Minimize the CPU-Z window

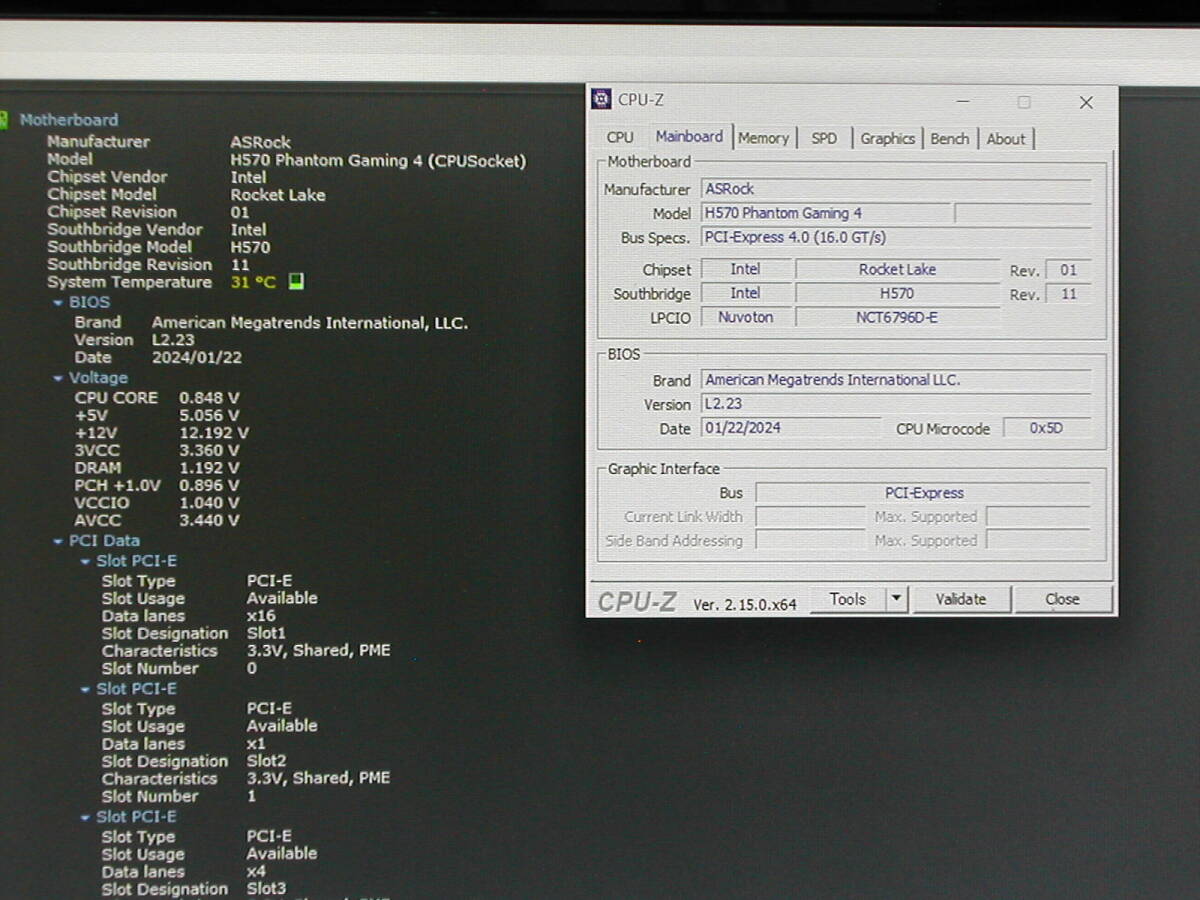coord(962,102)
